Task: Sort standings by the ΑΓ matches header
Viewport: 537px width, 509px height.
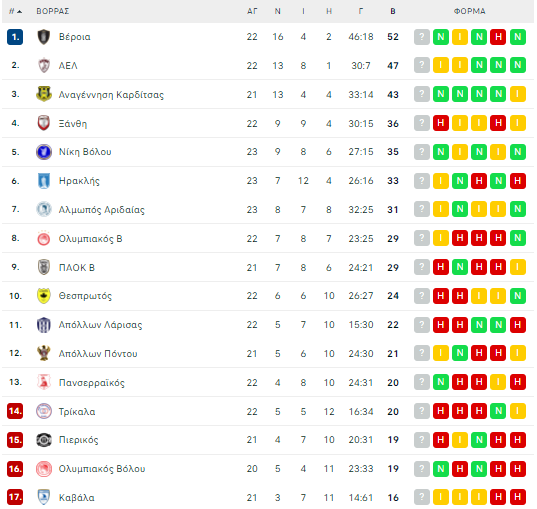Action: (x=252, y=11)
